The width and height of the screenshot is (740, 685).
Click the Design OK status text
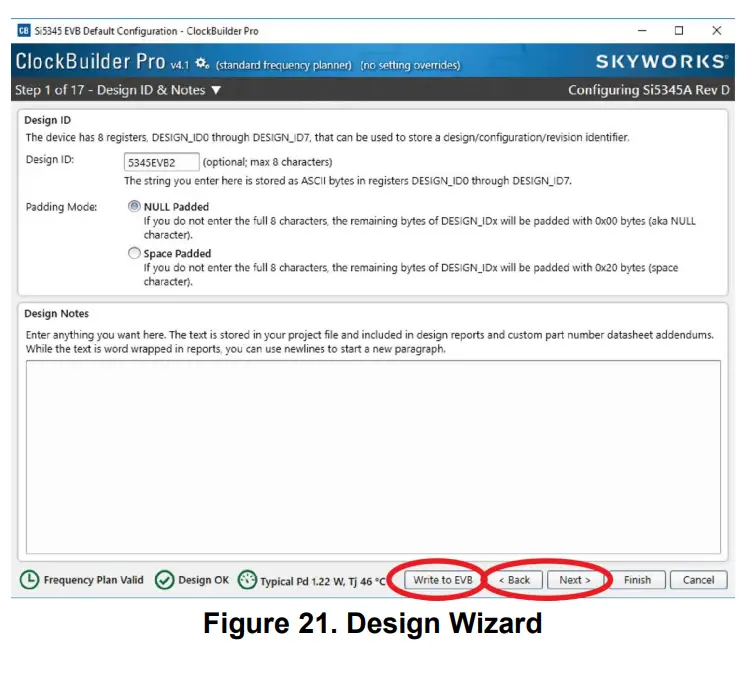203,580
